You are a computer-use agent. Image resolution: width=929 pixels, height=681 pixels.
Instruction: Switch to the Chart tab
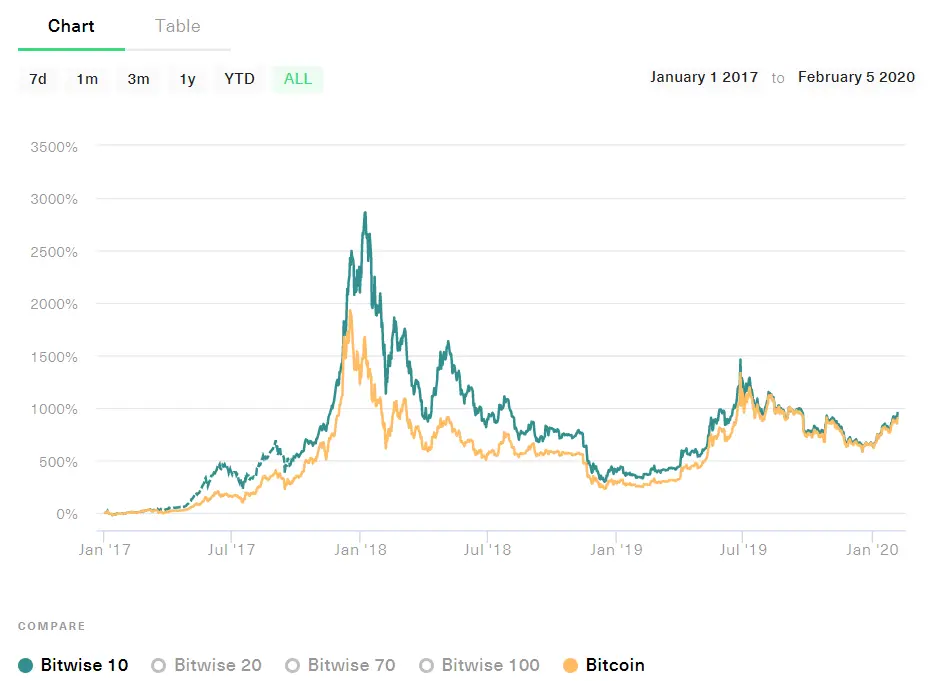pyautogui.click(x=71, y=26)
